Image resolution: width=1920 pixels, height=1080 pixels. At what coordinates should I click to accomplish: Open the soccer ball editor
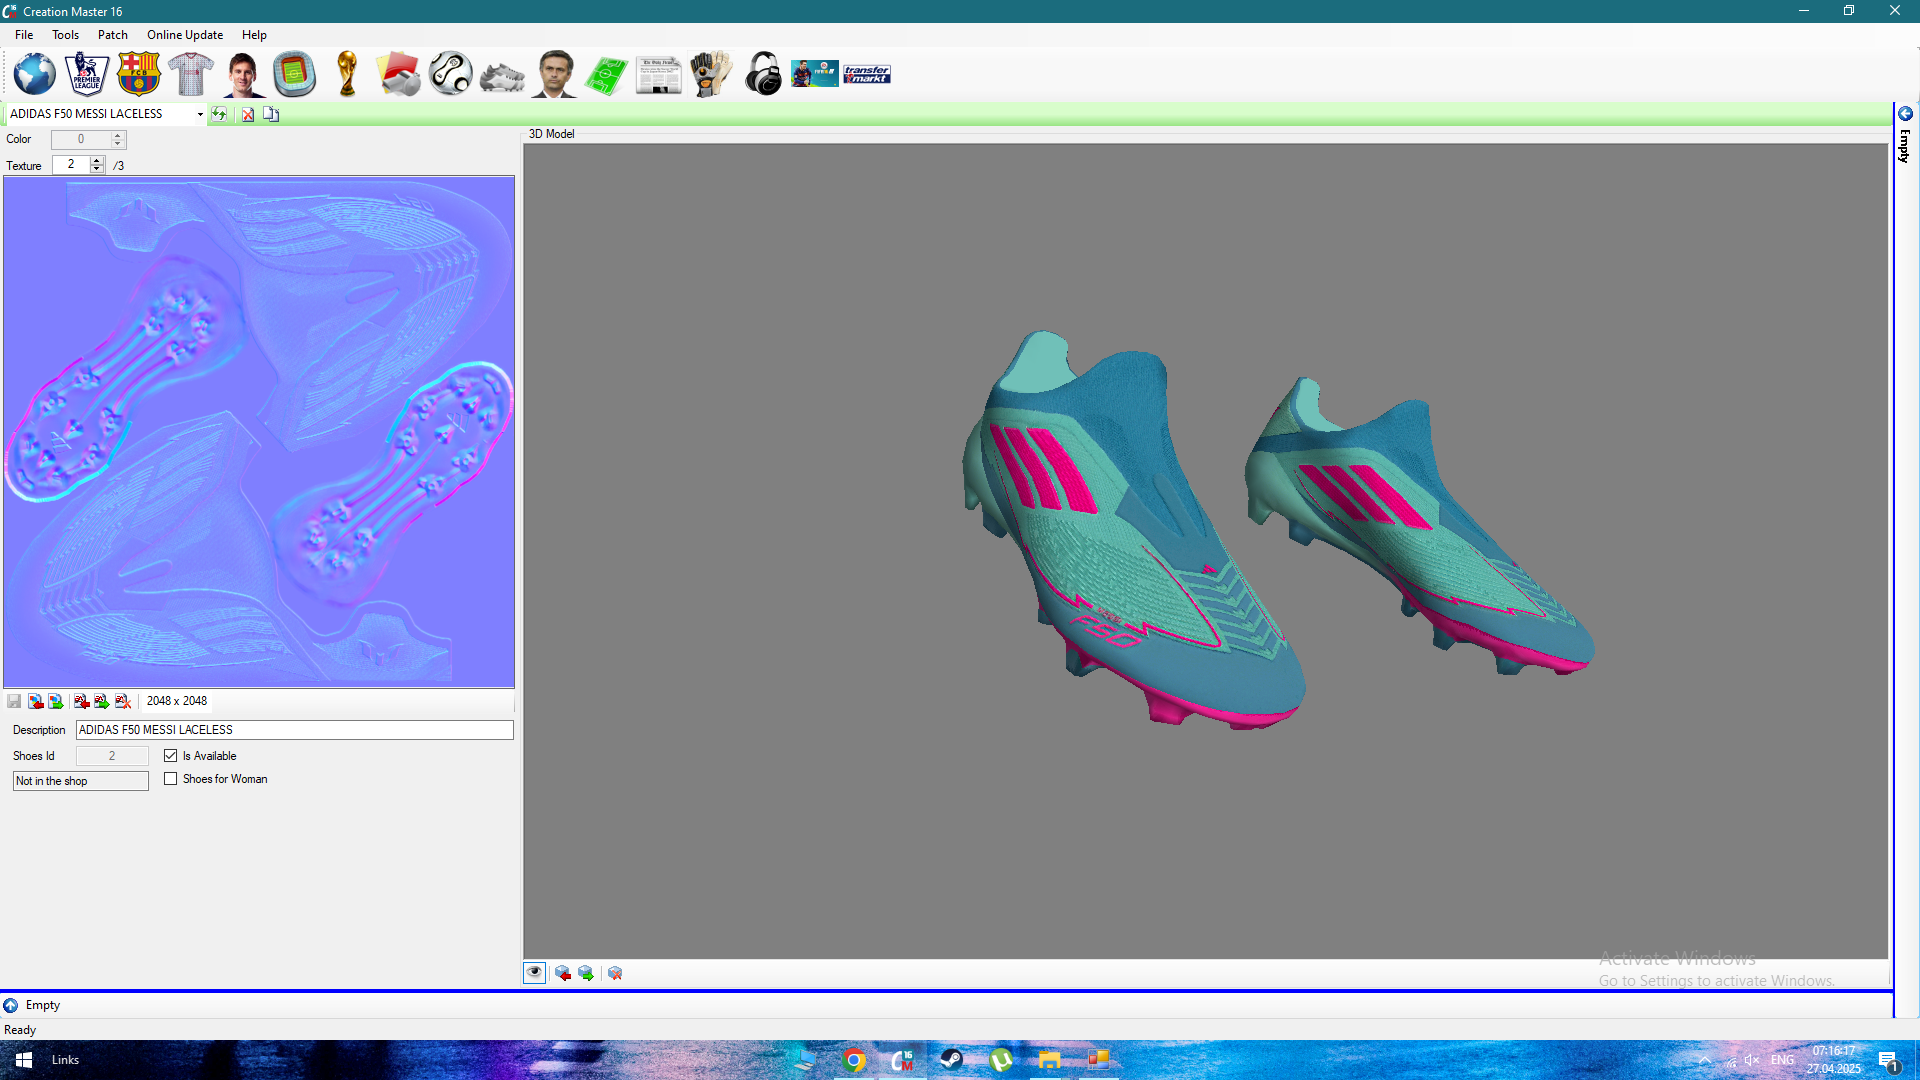point(451,75)
